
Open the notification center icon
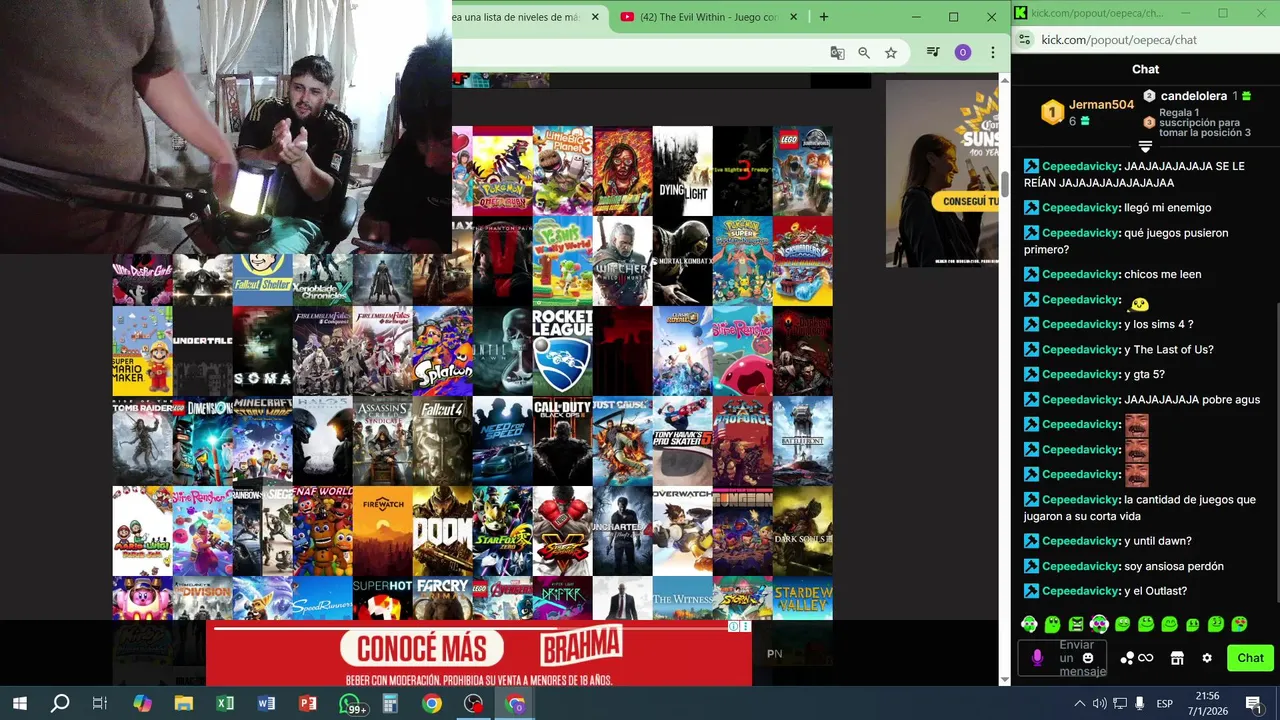point(1253,704)
